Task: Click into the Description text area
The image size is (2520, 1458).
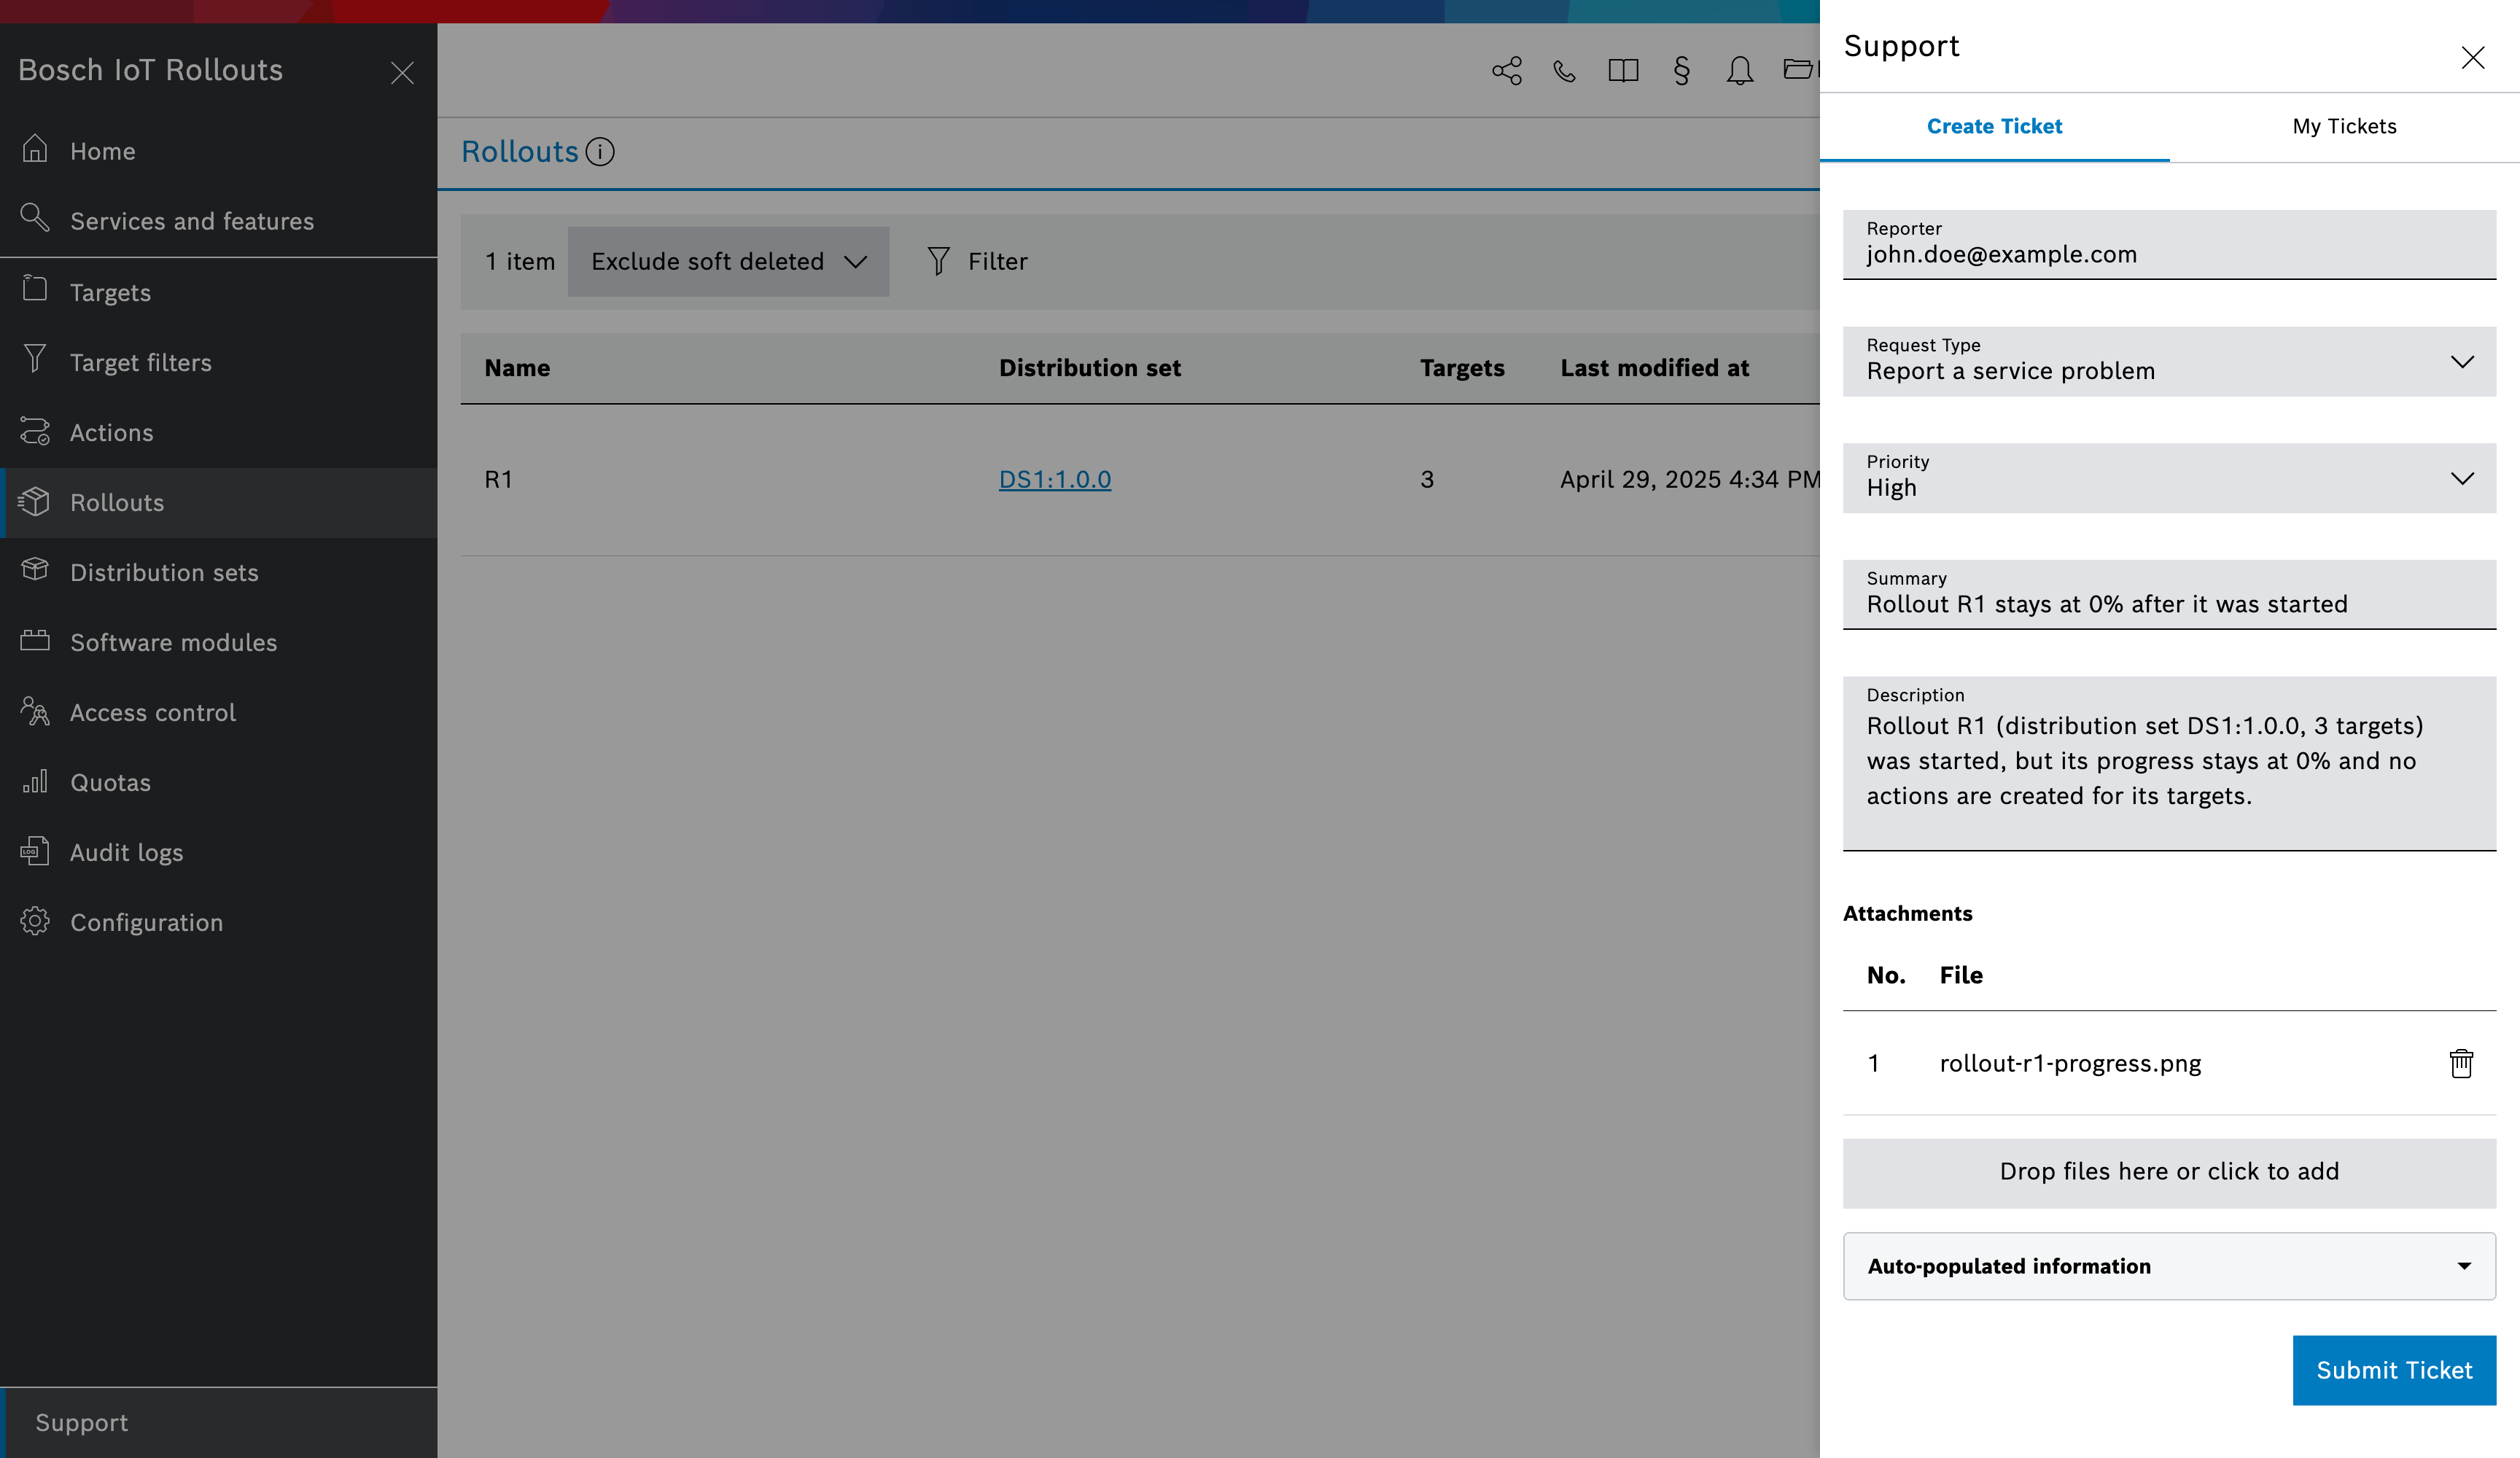Action: (2169, 763)
